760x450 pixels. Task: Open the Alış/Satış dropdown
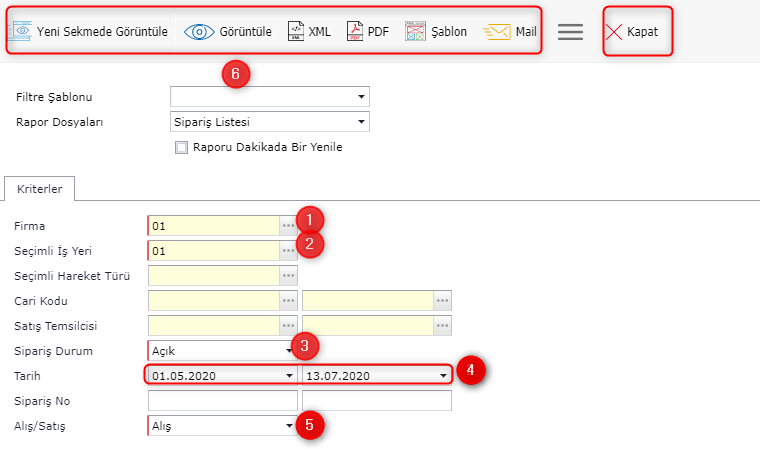[x=288, y=426]
